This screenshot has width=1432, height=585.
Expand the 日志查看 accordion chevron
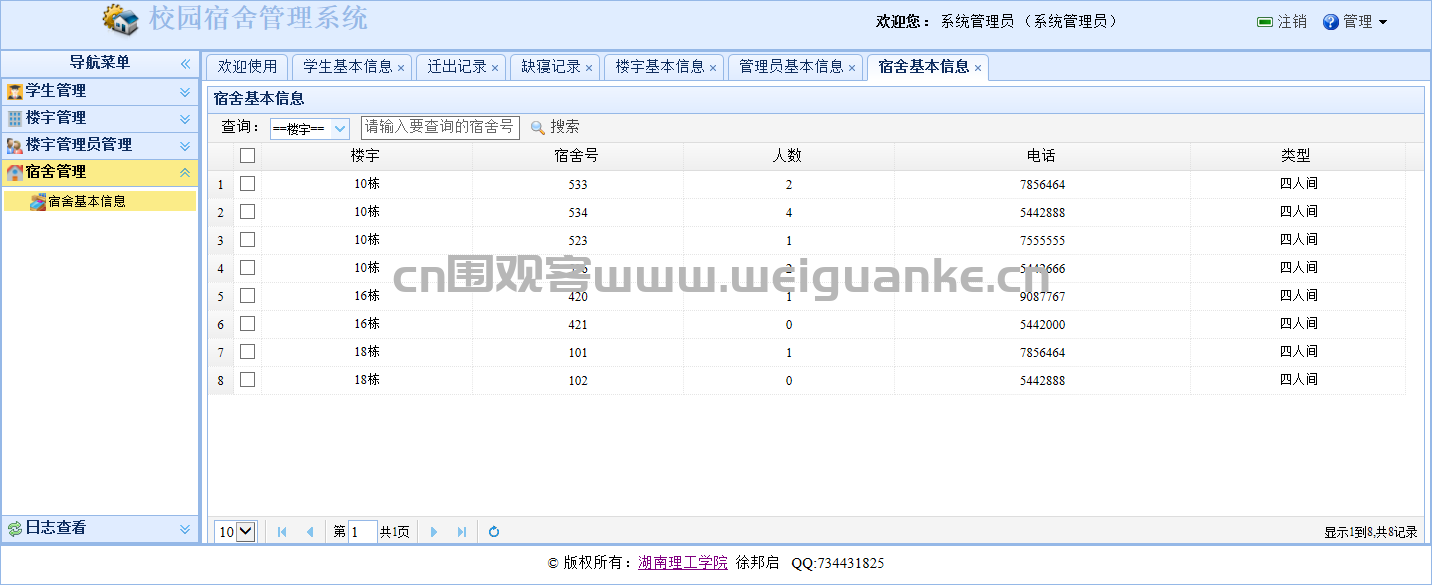coord(185,528)
